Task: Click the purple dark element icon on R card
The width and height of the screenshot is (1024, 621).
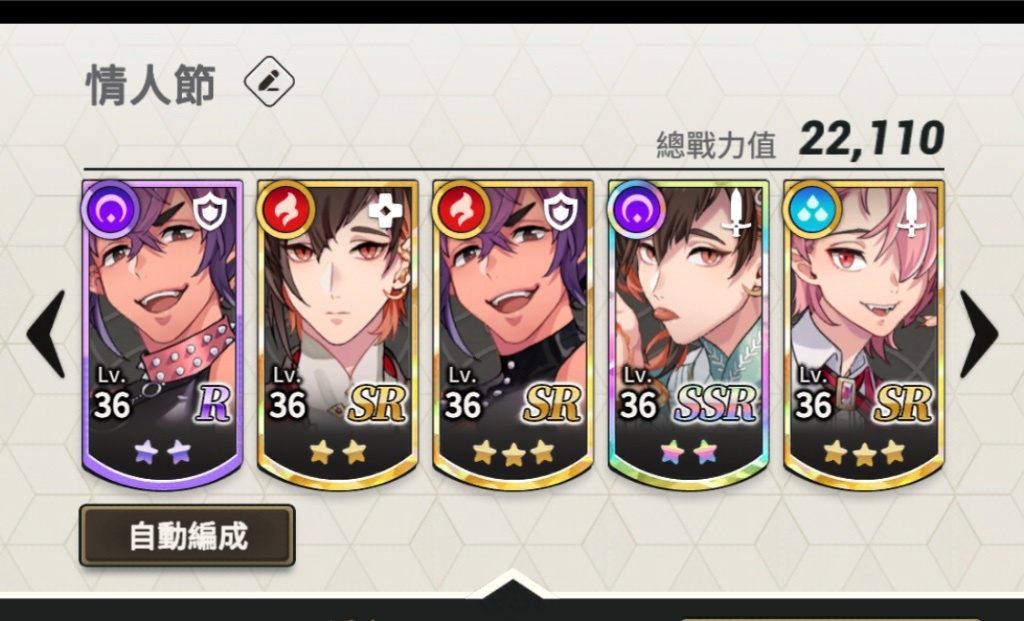Action: 110,210
